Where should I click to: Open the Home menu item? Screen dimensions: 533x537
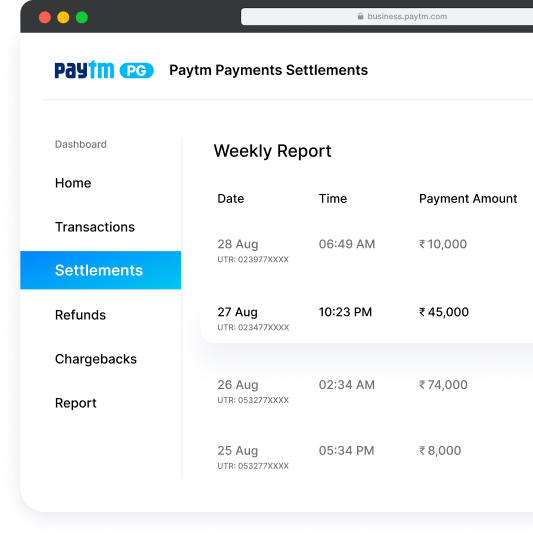73,183
